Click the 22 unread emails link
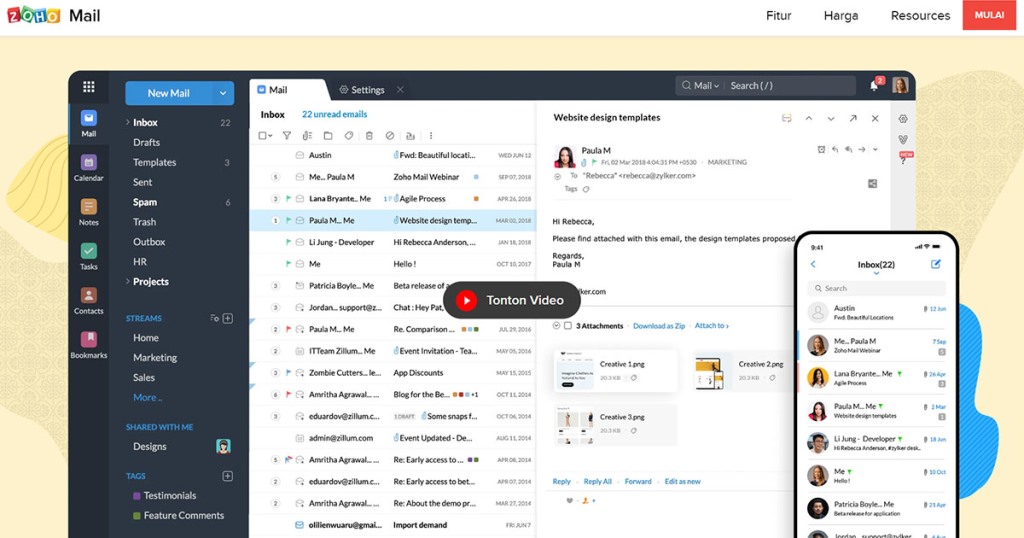The image size is (1024, 538). pyautogui.click(x=334, y=114)
